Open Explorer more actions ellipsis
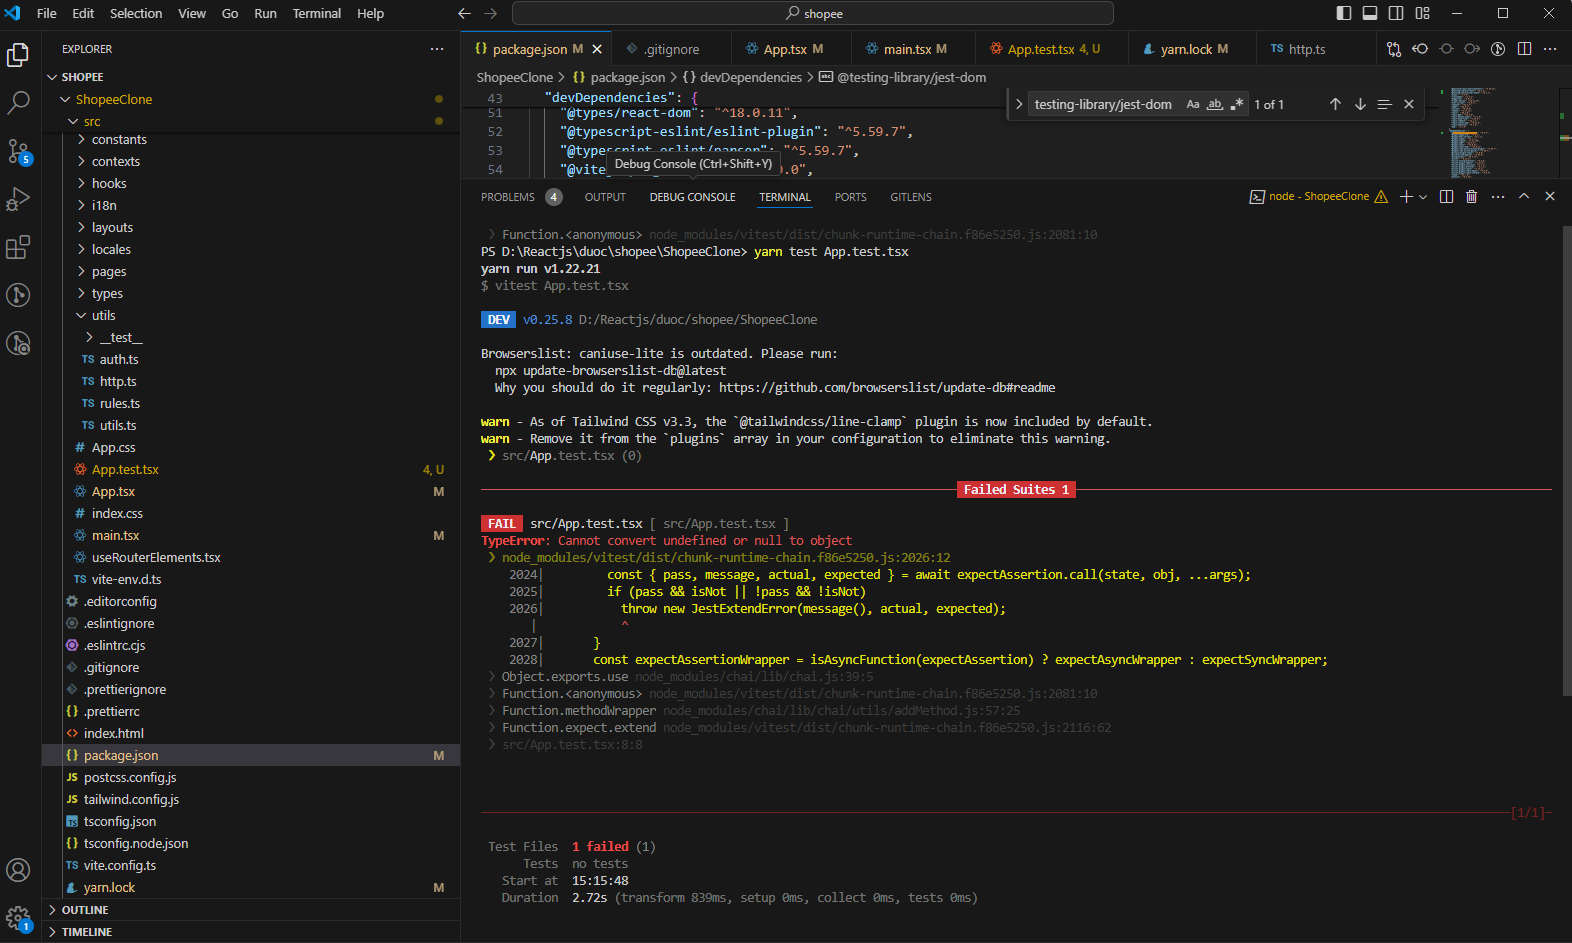Screen dimensions: 1572x943 tap(437, 49)
